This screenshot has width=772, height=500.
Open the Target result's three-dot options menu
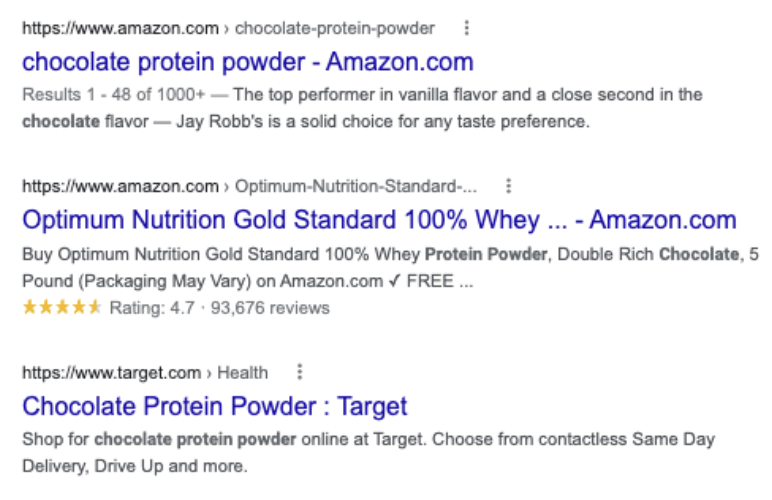tap(299, 372)
